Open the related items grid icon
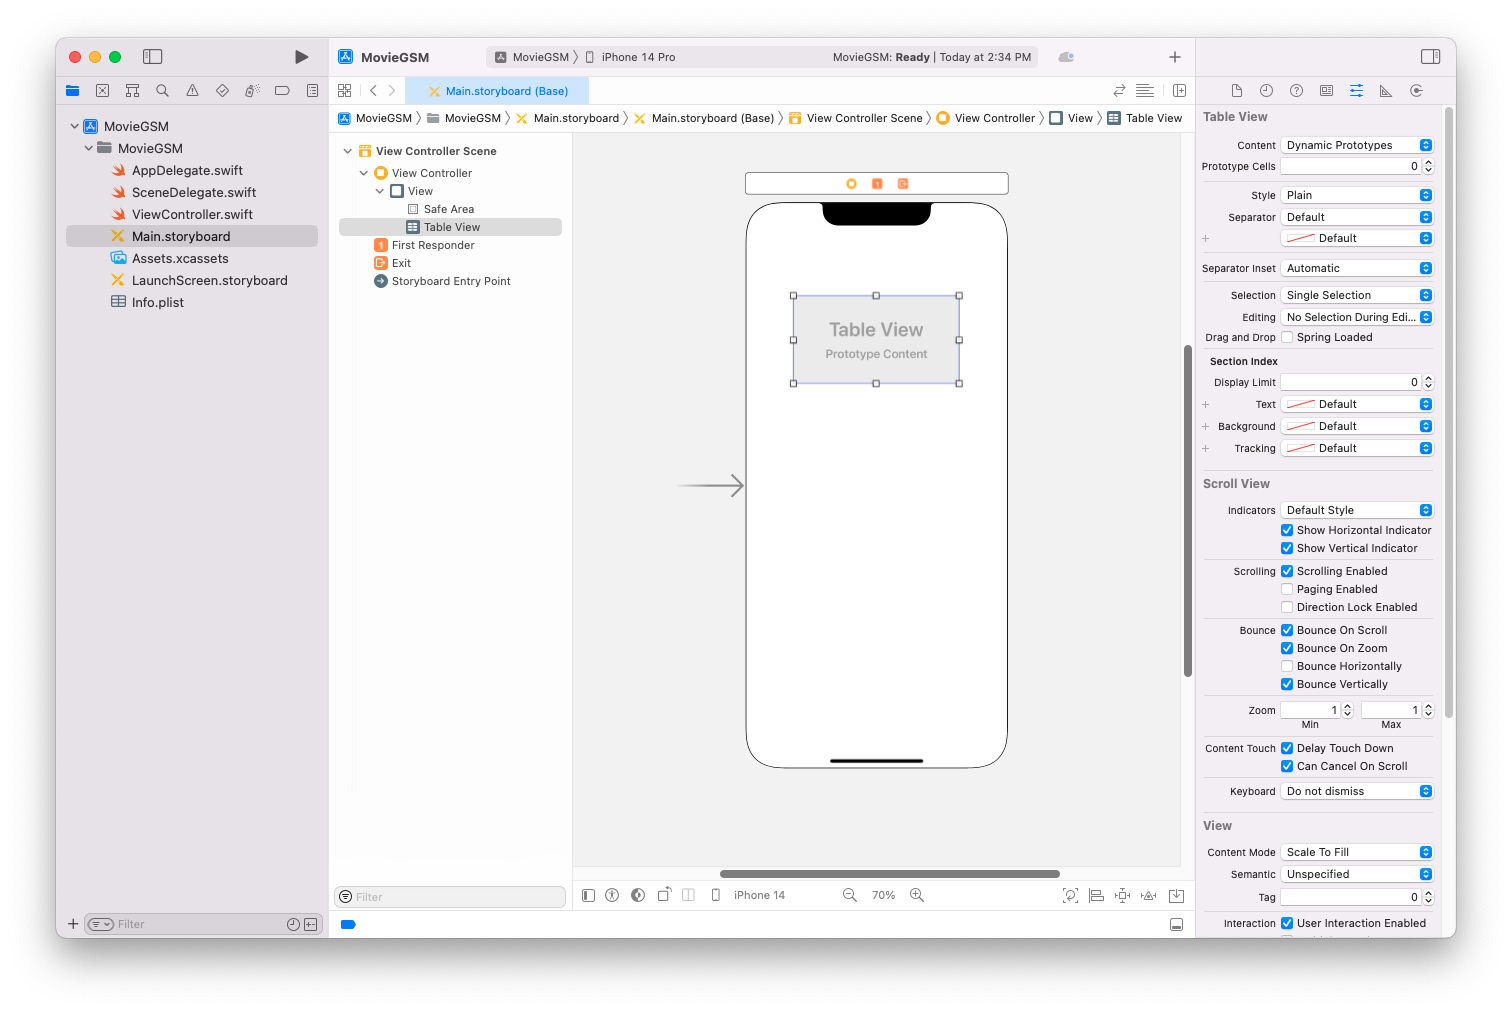 345,91
